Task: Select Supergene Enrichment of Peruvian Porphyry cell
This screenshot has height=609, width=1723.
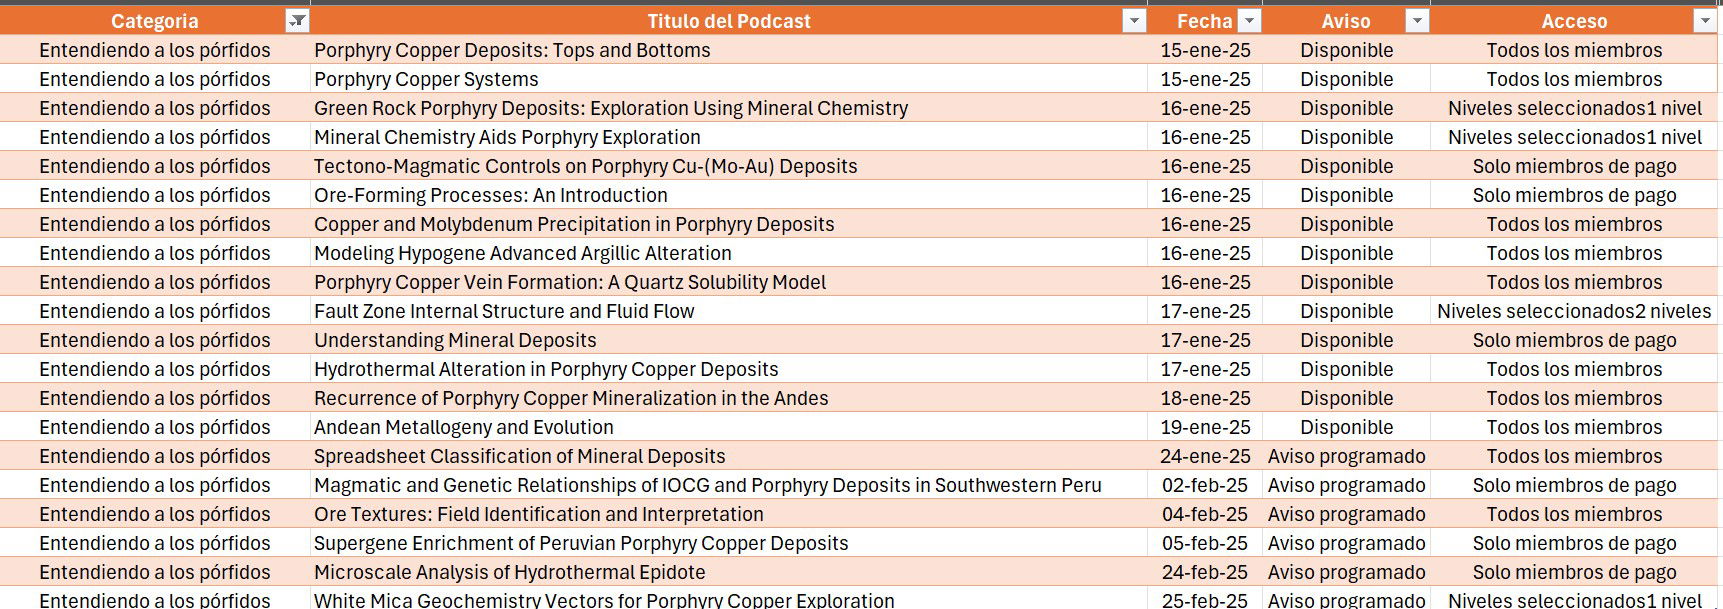Action: (581, 543)
